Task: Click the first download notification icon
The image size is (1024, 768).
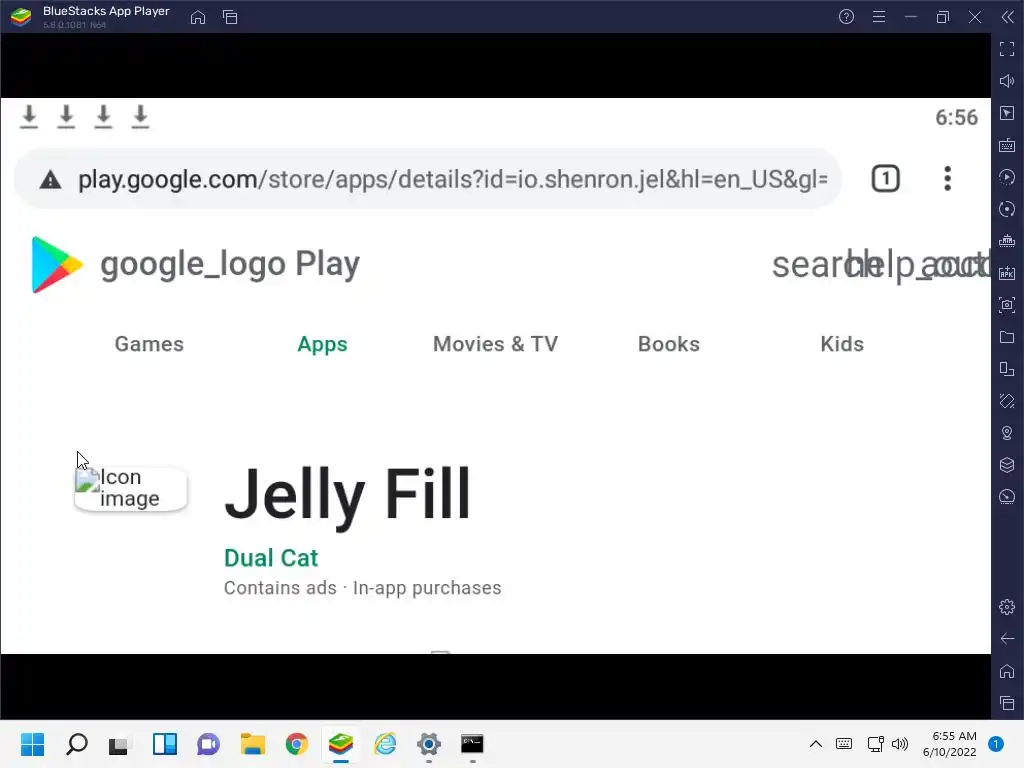Action: 29,117
